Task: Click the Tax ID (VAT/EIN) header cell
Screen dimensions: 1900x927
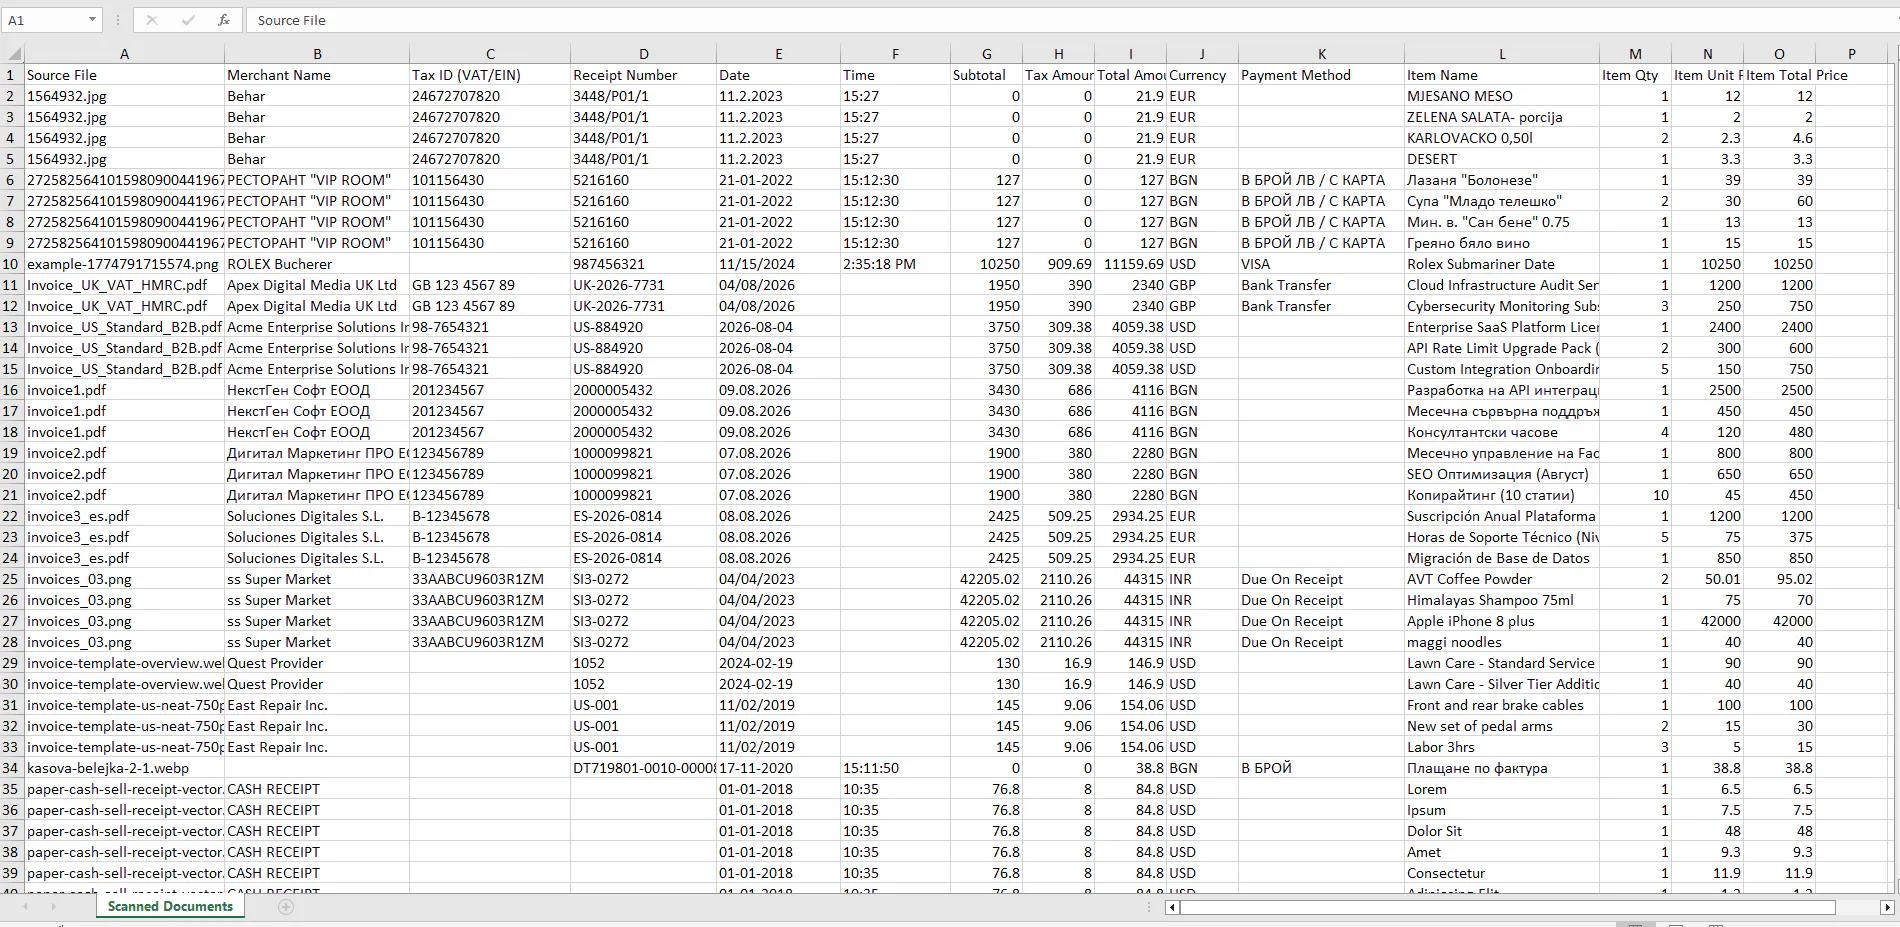Action: pos(490,75)
